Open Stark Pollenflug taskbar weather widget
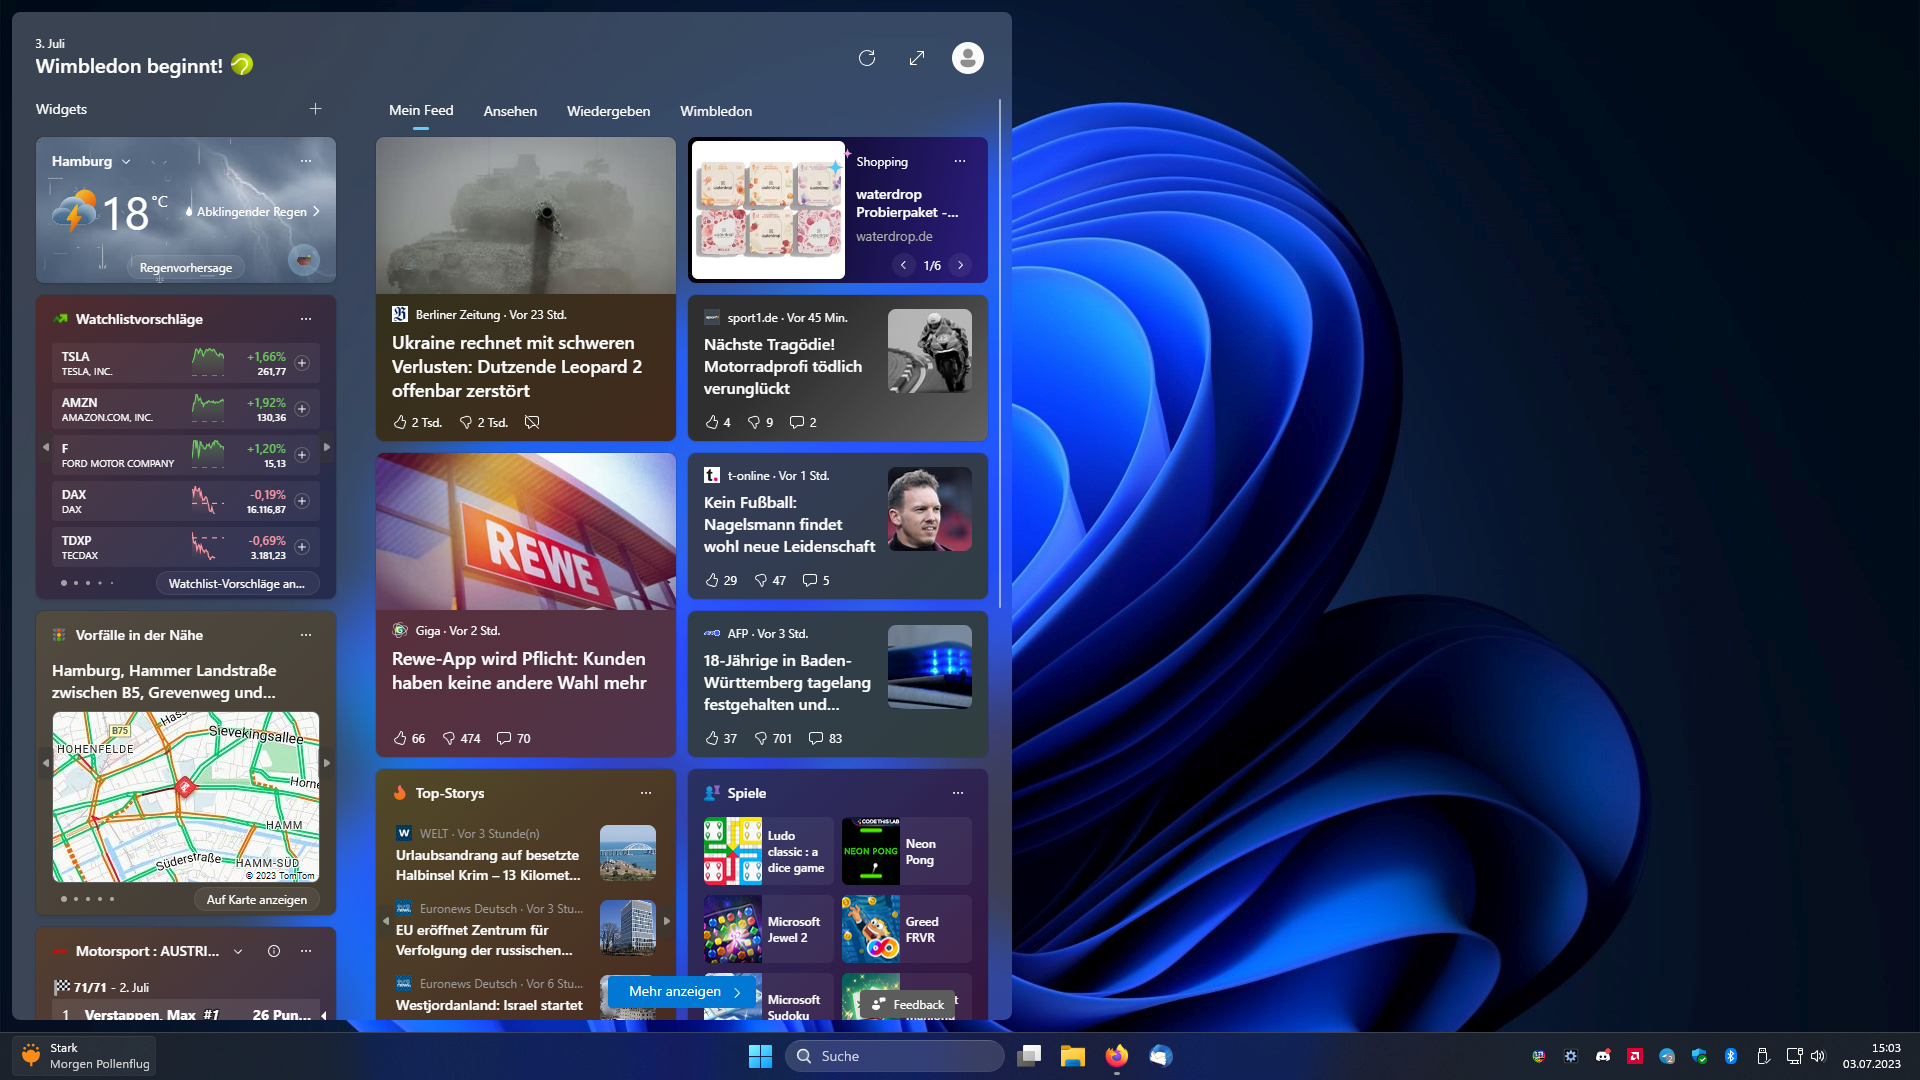This screenshot has height=1080, width=1920. pyautogui.click(x=84, y=1056)
